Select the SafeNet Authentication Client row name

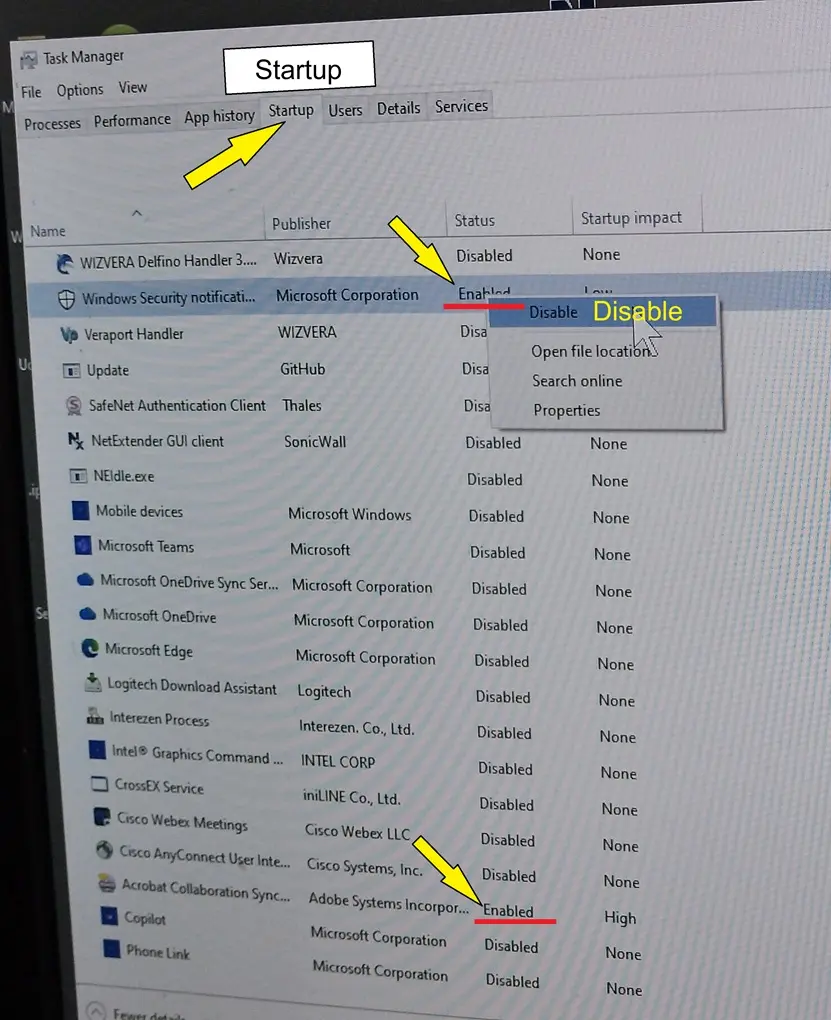pos(177,406)
